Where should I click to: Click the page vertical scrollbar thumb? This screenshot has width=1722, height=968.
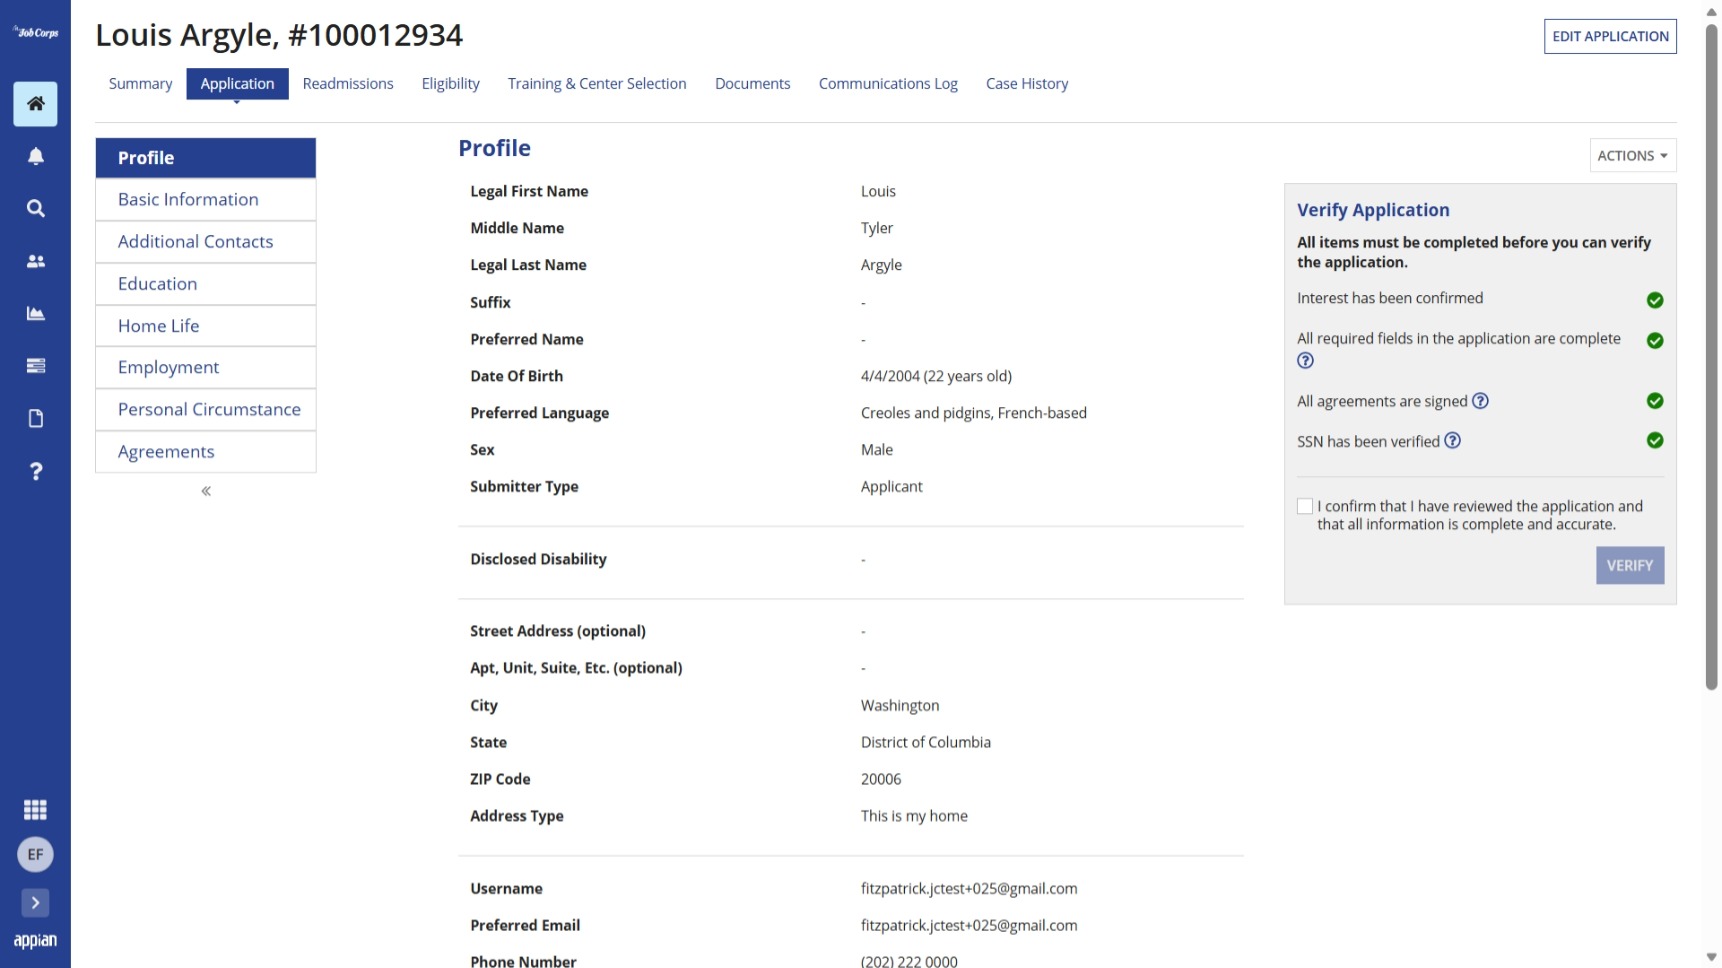tap(1711, 355)
